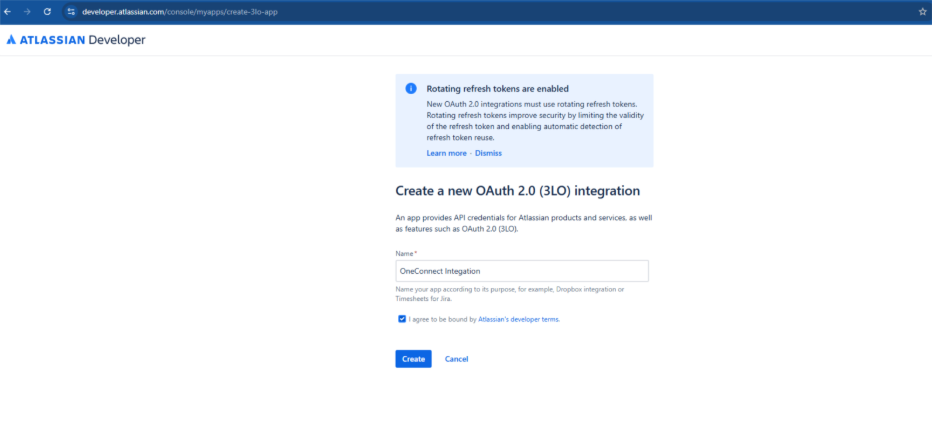Click the address bar URL
Viewport: 933px width, 448px height.
(x=179, y=12)
